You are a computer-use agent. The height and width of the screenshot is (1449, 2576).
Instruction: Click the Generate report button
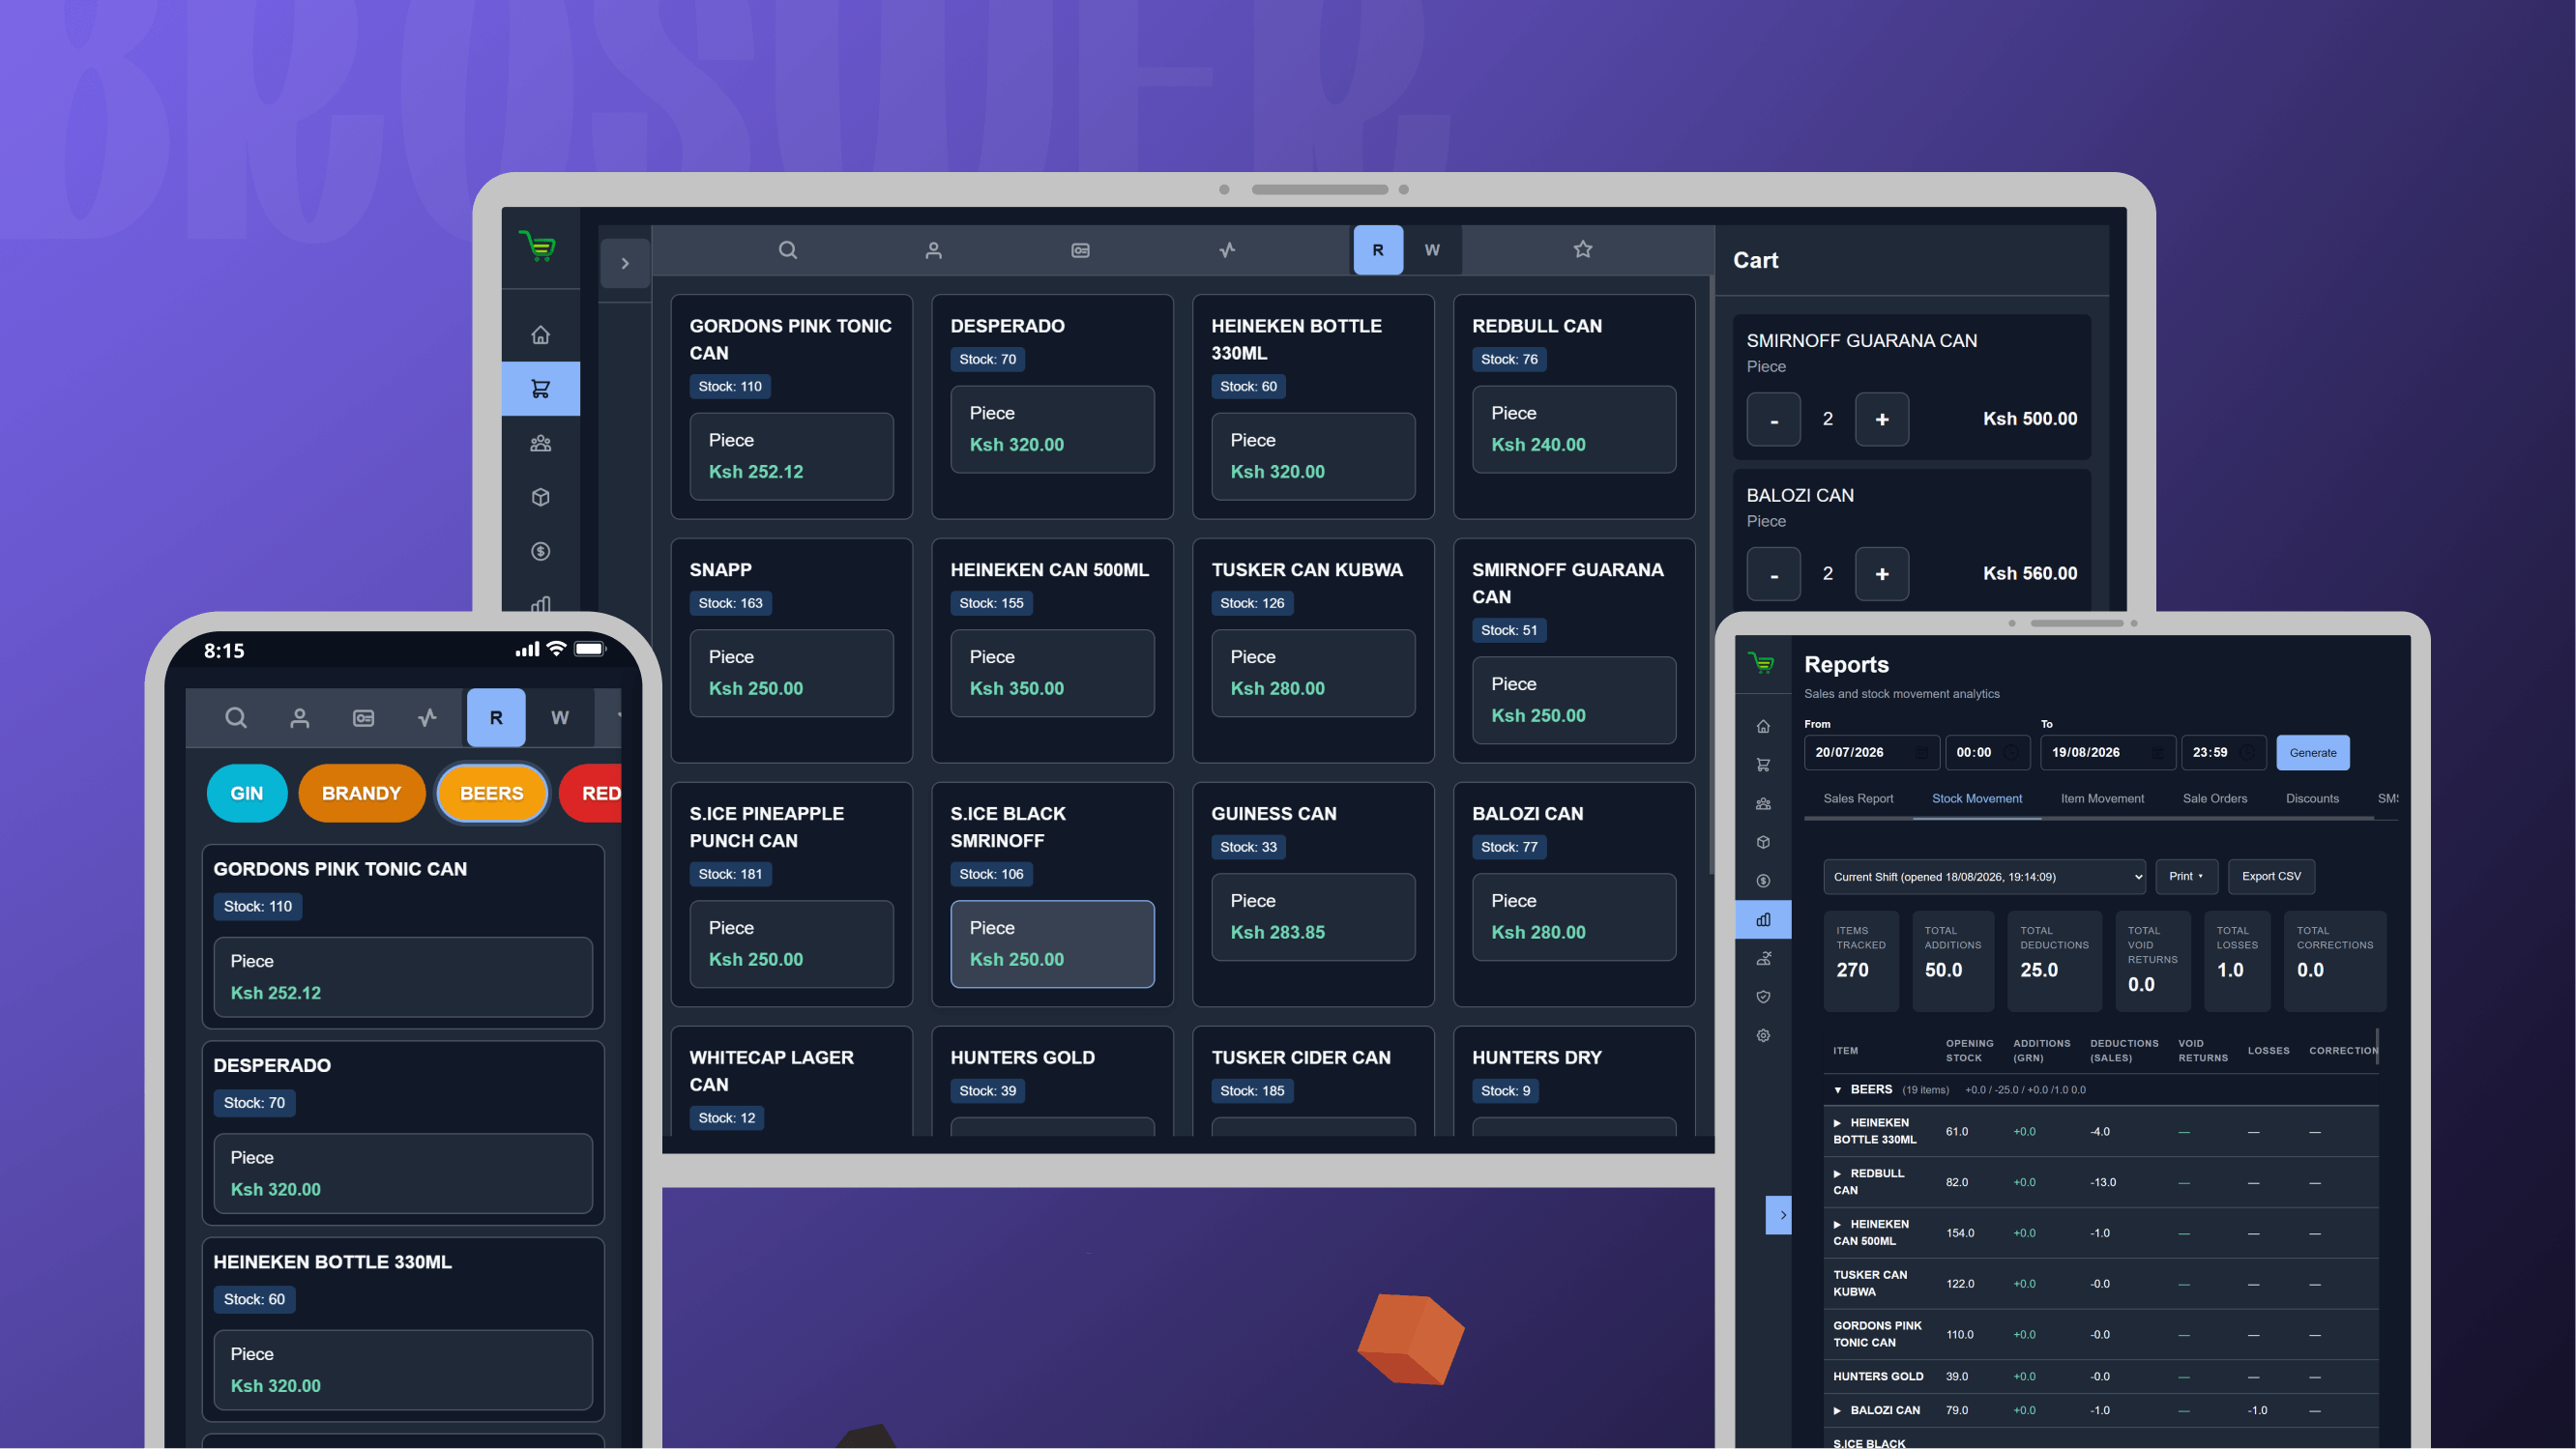(2313, 752)
